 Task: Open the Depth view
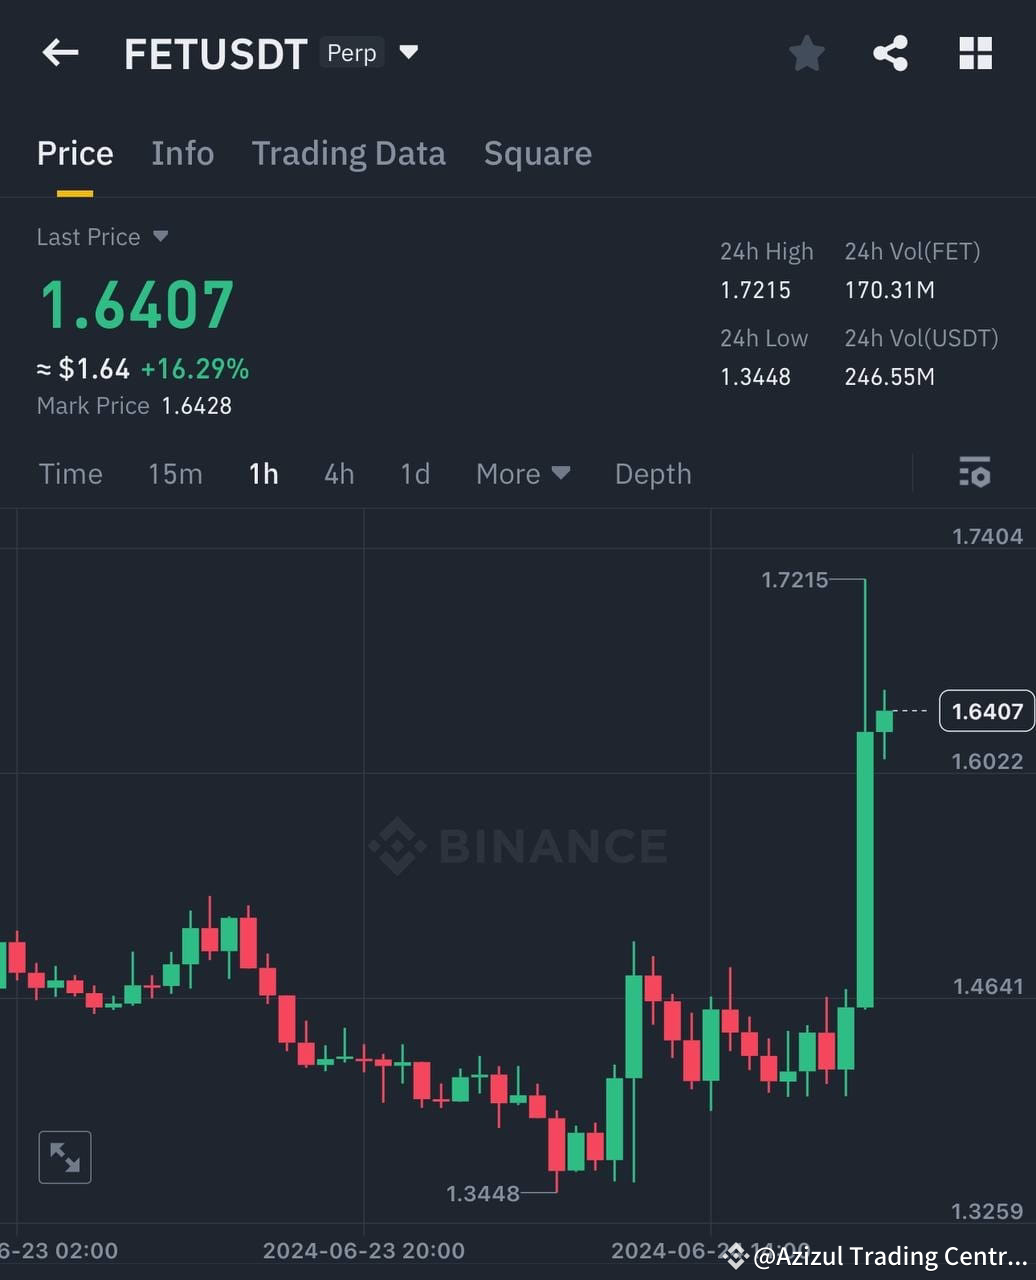pyautogui.click(x=653, y=474)
